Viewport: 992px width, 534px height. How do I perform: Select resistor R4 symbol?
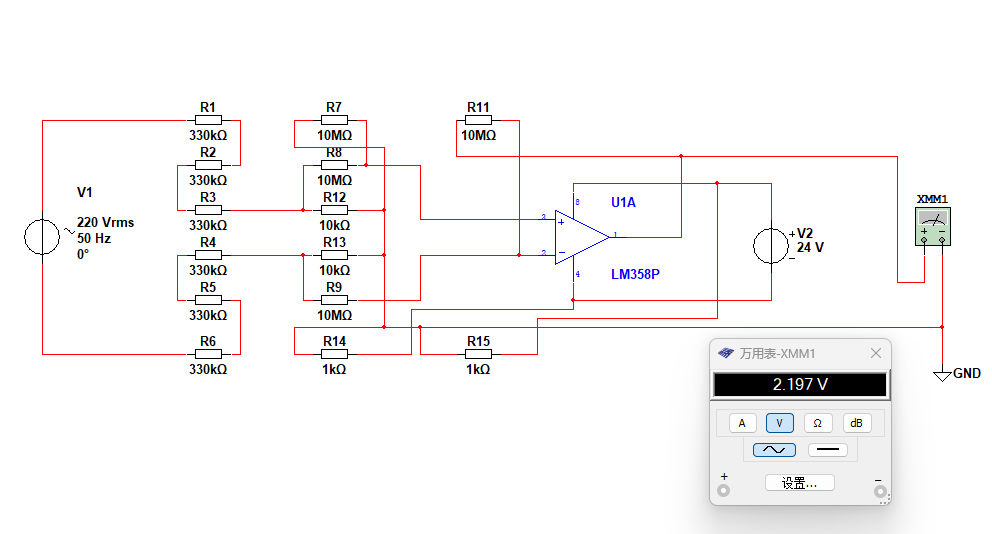point(208,255)
